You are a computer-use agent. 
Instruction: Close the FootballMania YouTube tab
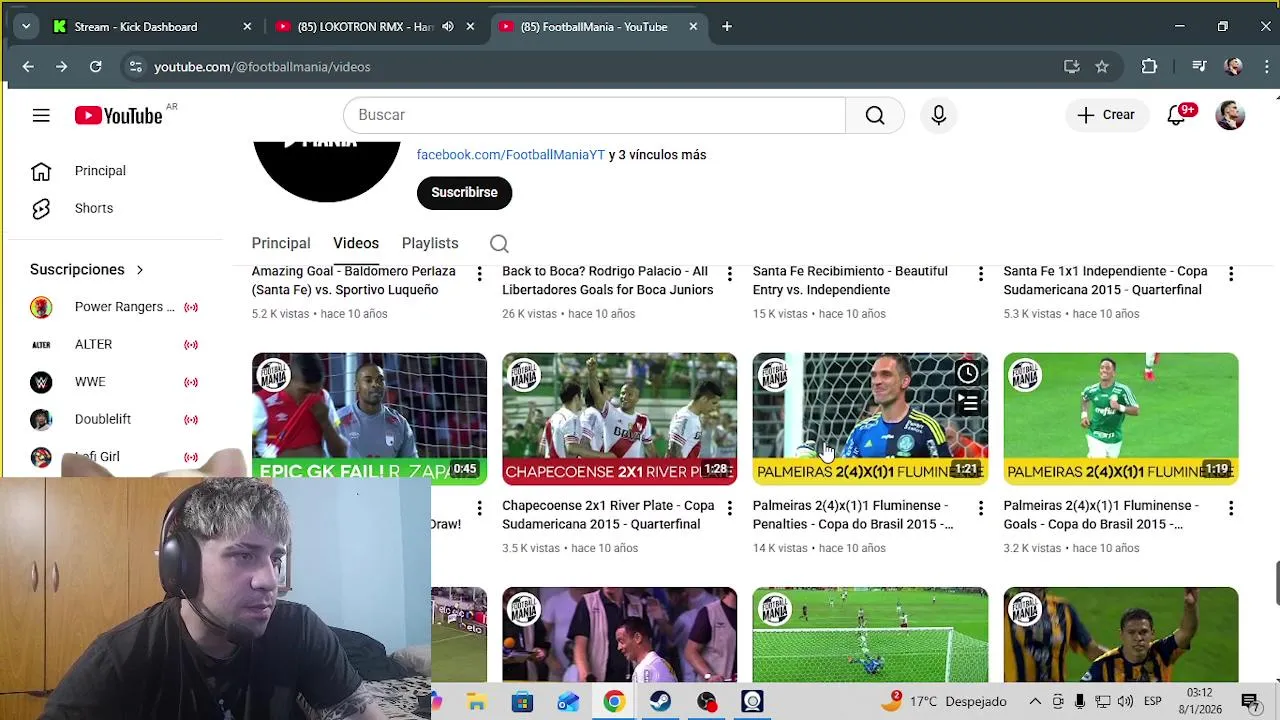pos(693,27)
